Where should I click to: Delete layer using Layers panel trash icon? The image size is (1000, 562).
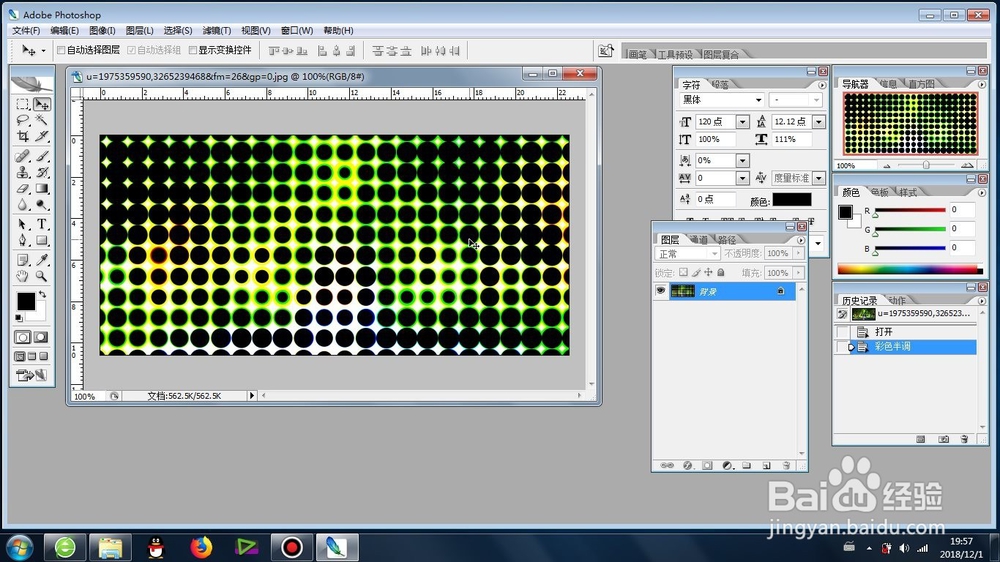(786, 466)
